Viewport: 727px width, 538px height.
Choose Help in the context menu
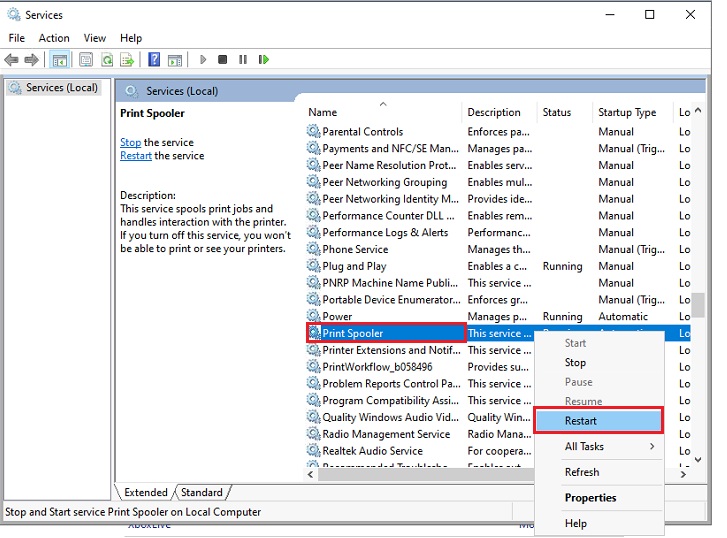click(599, 523)
